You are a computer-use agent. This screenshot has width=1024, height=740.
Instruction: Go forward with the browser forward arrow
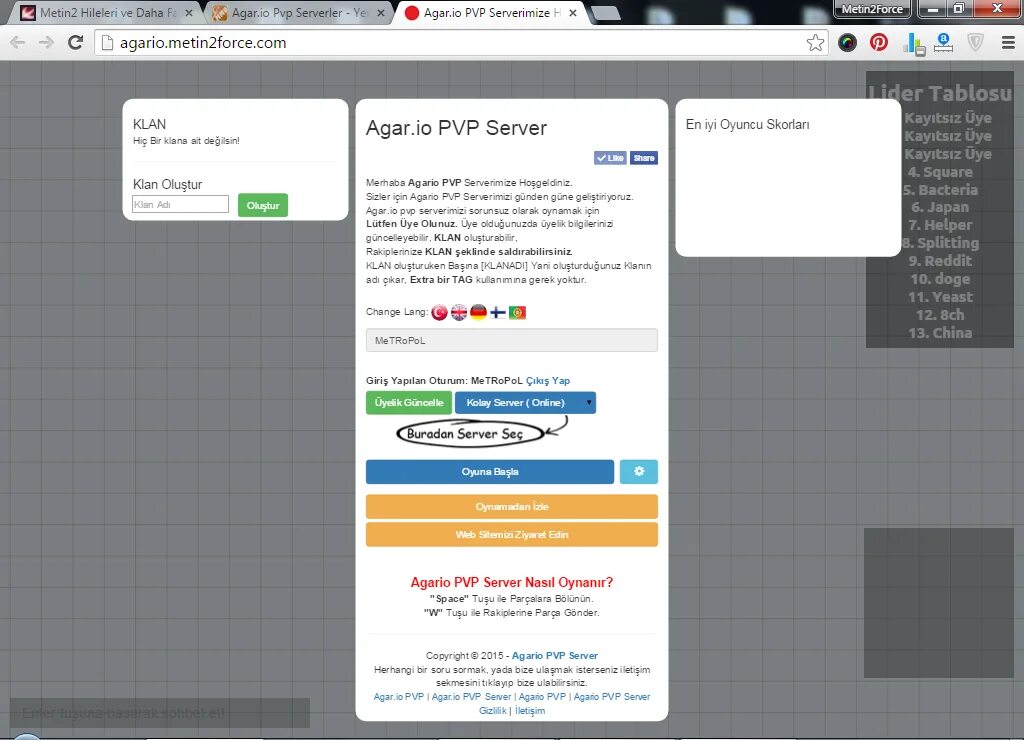coord(46,43)
